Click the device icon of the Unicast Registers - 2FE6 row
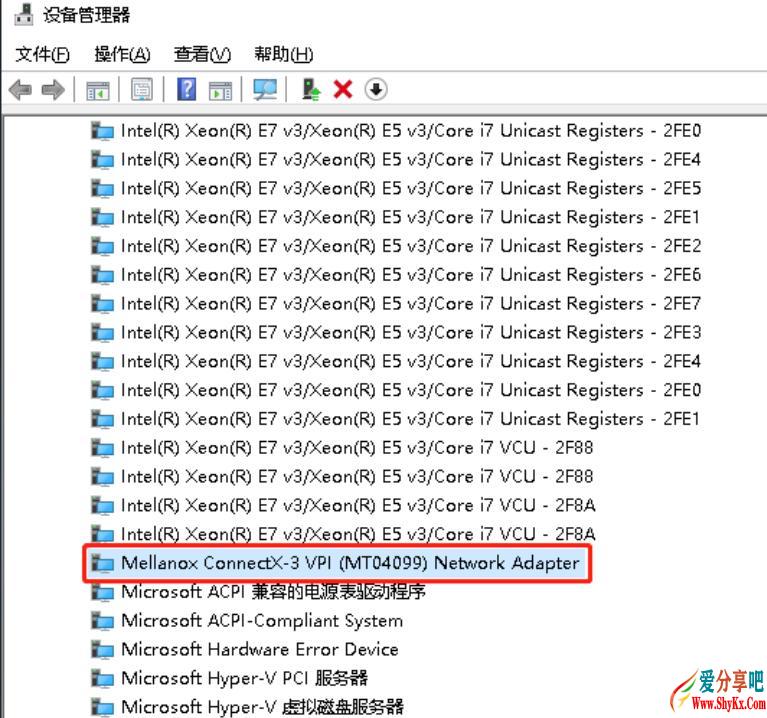Image resolution: width=767 pixels, height=718 pixels. pyautogui.click(x=103, y=275)
